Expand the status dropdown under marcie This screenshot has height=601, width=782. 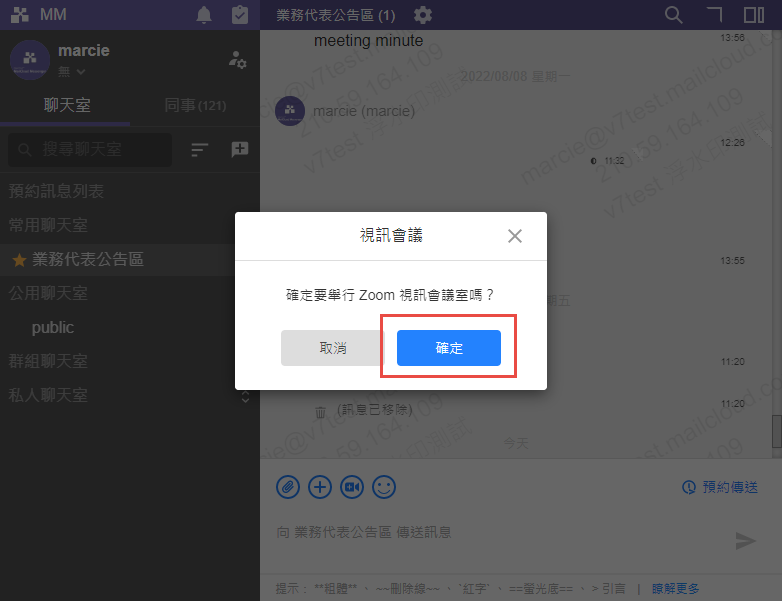click(72, 72)
